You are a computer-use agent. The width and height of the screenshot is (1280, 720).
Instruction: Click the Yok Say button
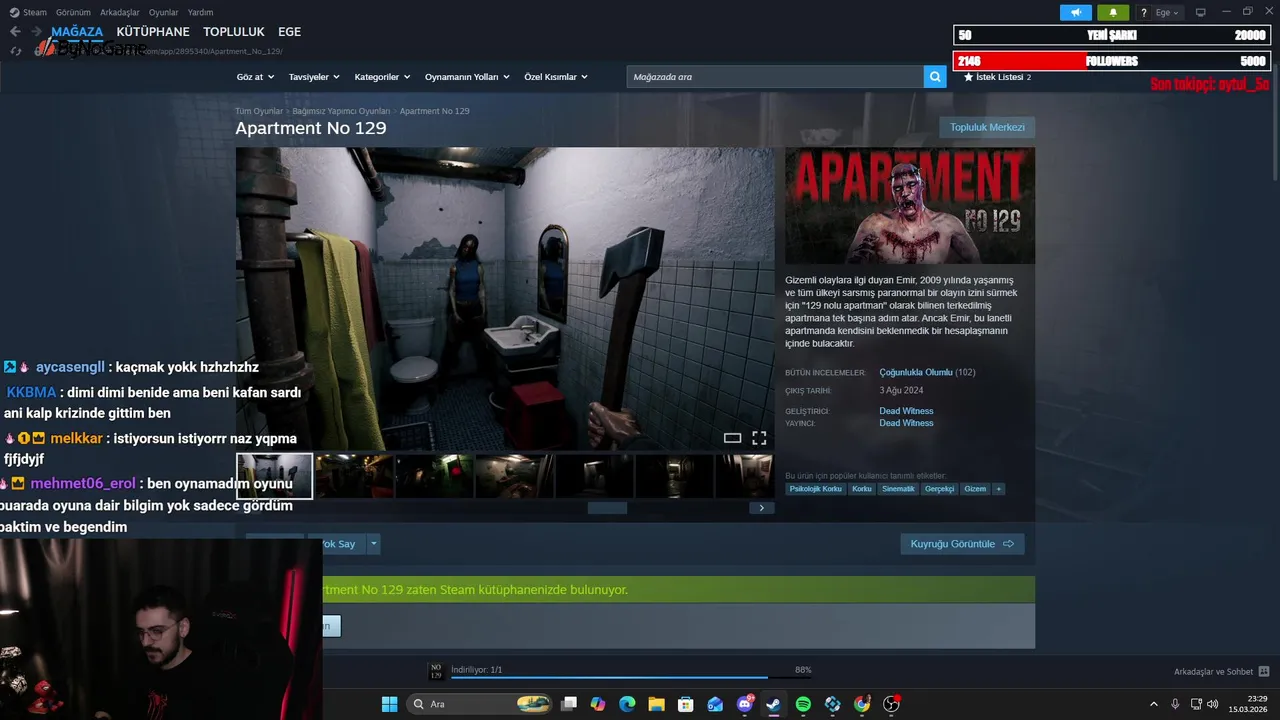pos(338,544)
